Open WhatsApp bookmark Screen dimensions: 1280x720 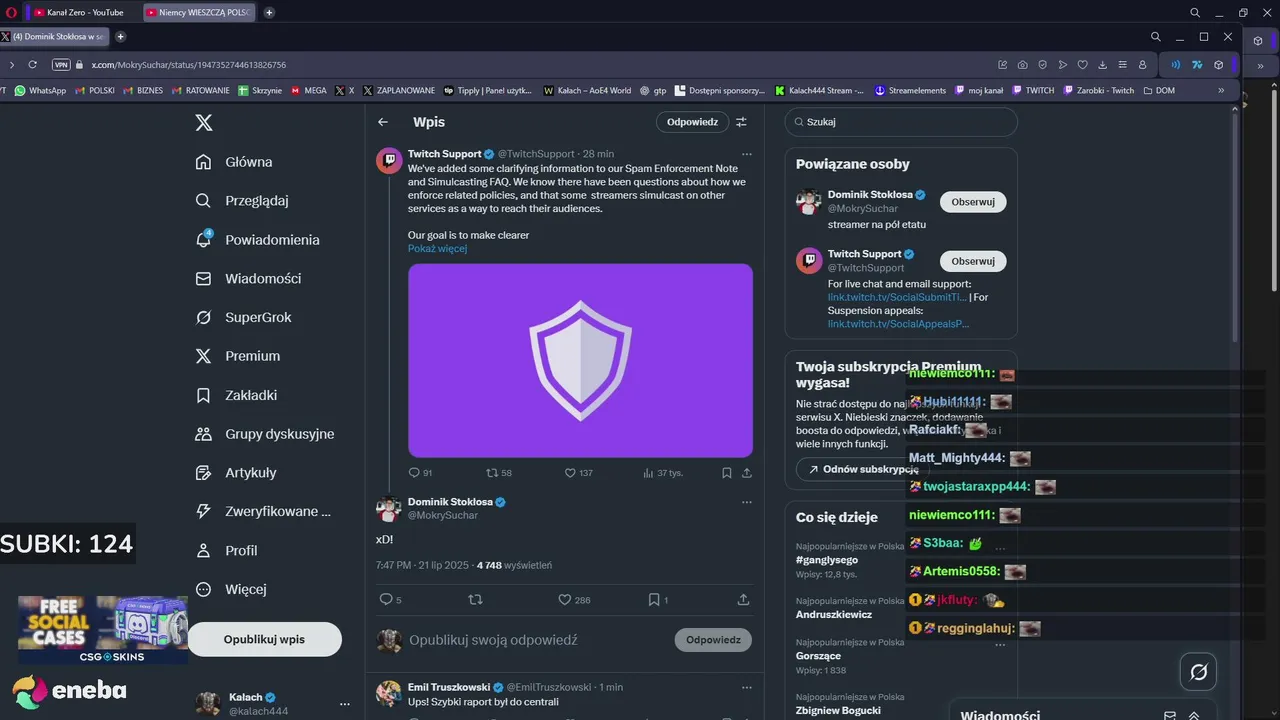point(40,90)
